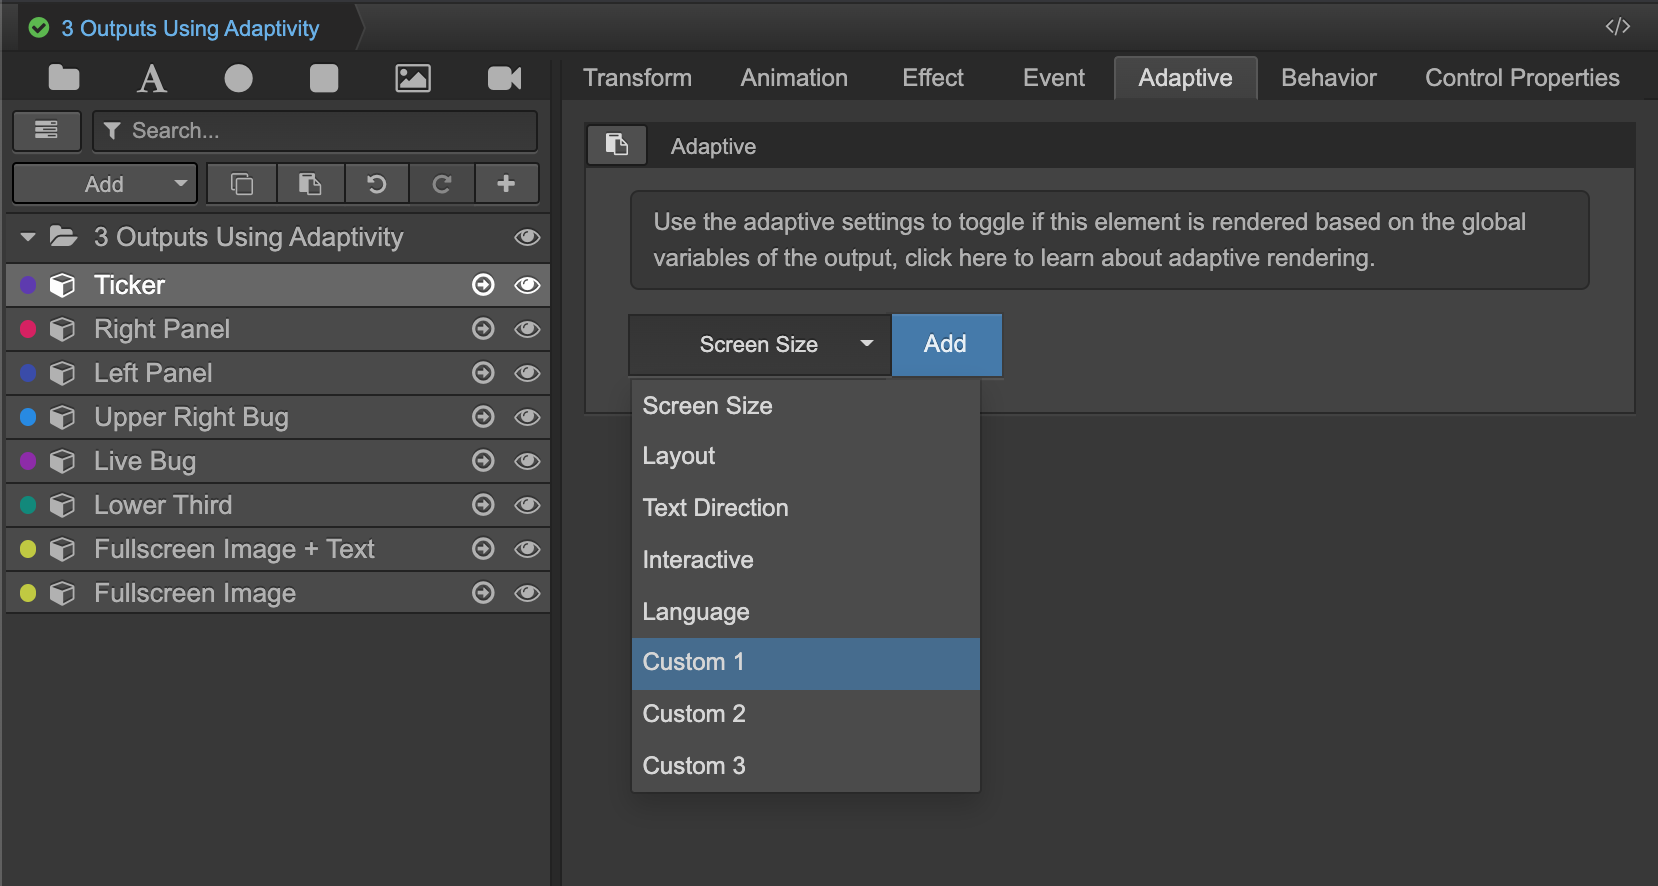Click the paste icon in Adaptive header

click(x=616, y=145)
